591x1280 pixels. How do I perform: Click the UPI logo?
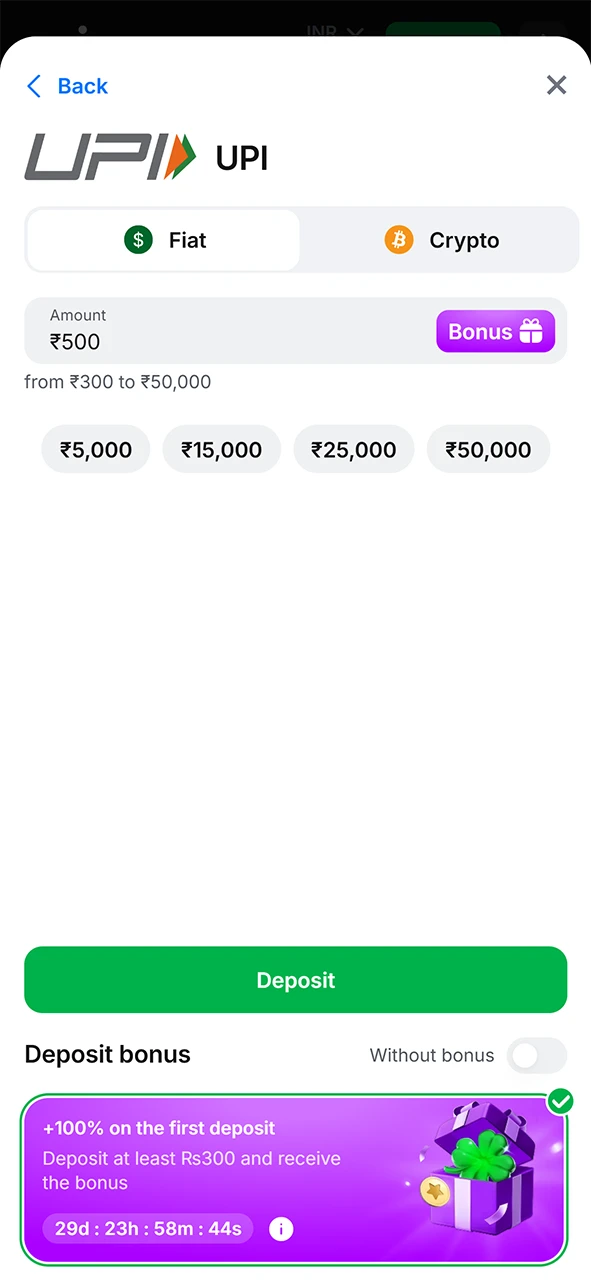tap(110, 156)
